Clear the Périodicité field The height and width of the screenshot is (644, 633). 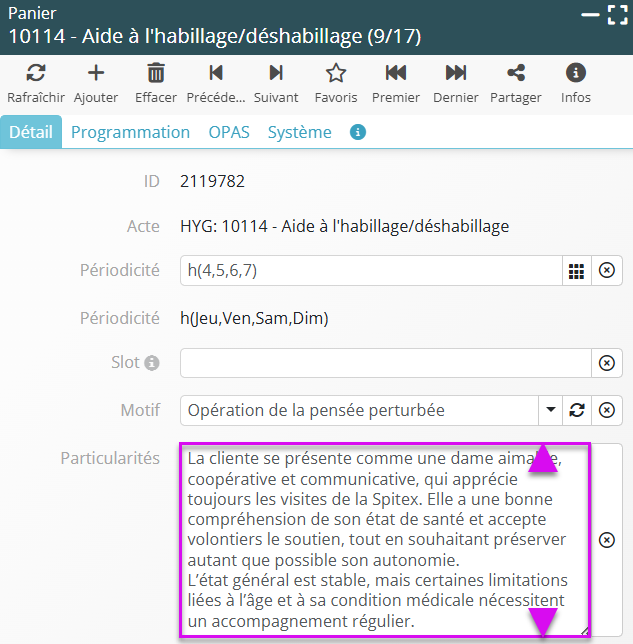point(606,271)
